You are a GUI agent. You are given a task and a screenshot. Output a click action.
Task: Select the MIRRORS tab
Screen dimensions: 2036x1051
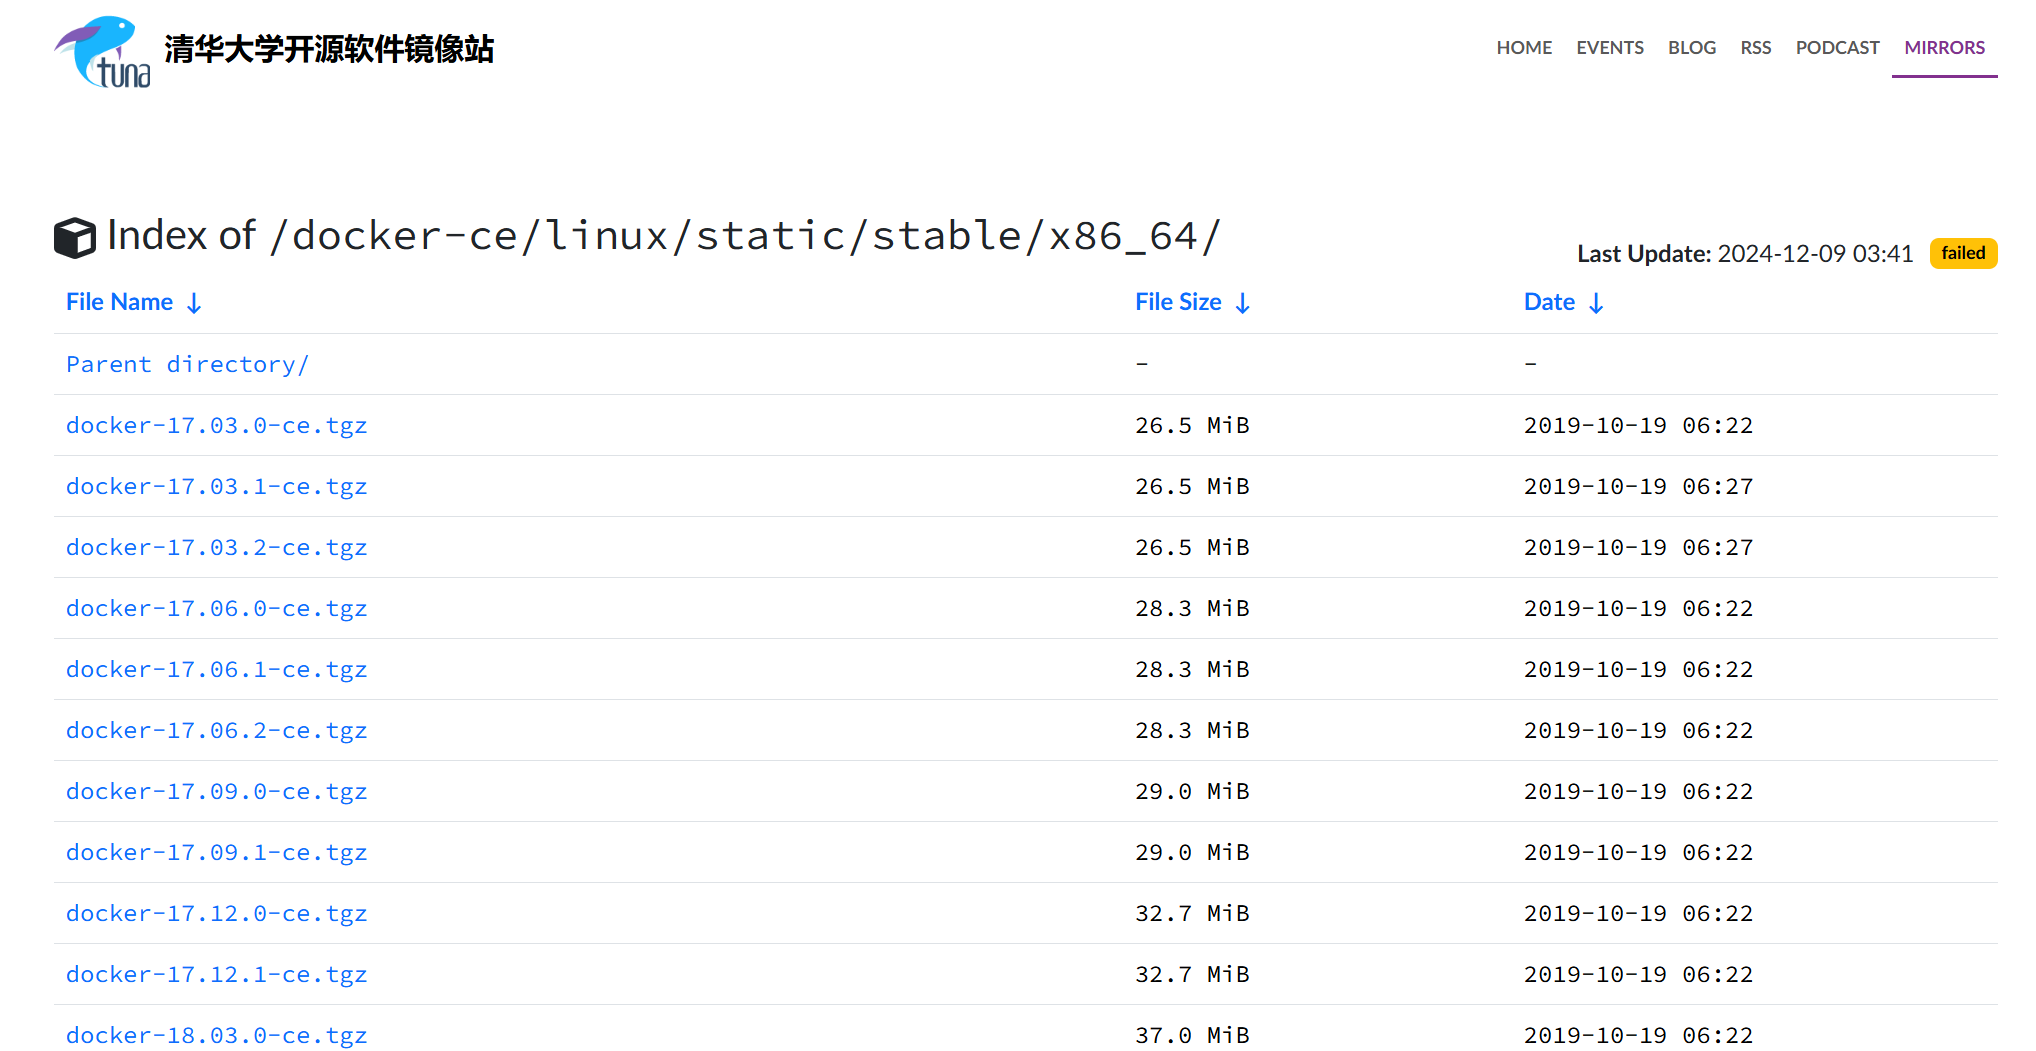pos(1944,48)
